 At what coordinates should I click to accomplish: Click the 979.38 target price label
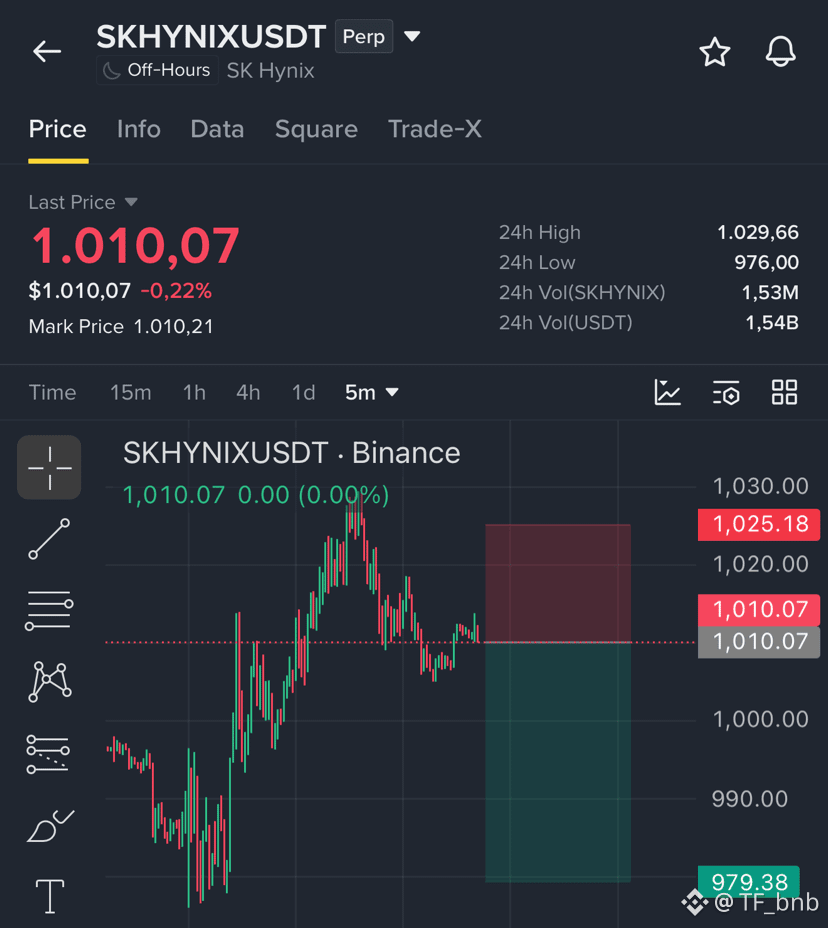coord(749,881)
